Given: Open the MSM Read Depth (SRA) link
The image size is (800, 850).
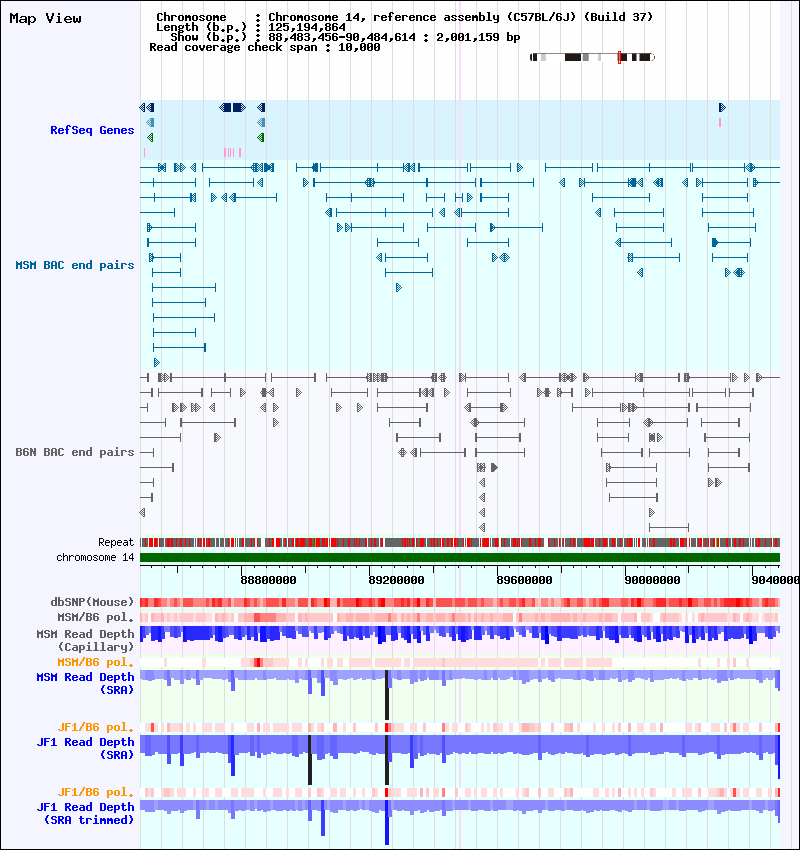Looking at the screenshot, I should pyautogui.click(x=85, y=684).
